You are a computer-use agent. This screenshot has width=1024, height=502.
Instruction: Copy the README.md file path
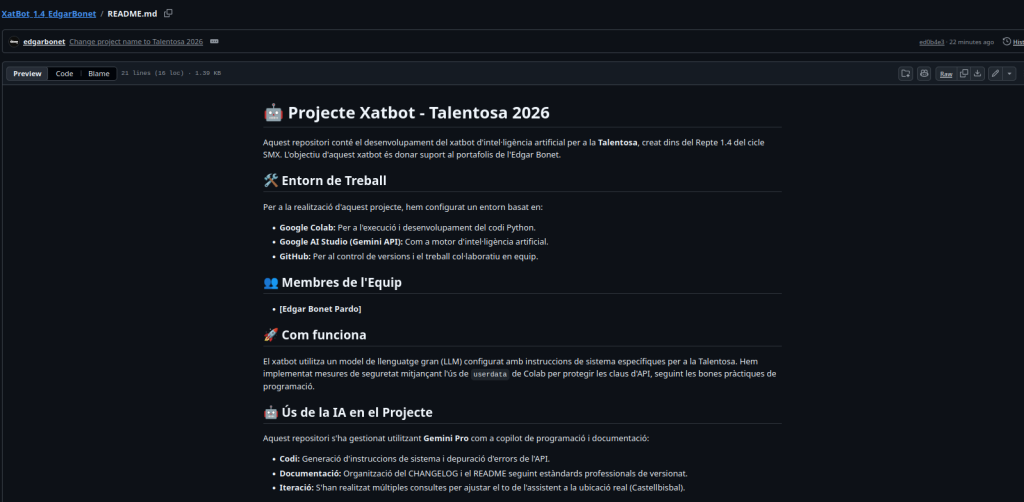click(168, 13)
